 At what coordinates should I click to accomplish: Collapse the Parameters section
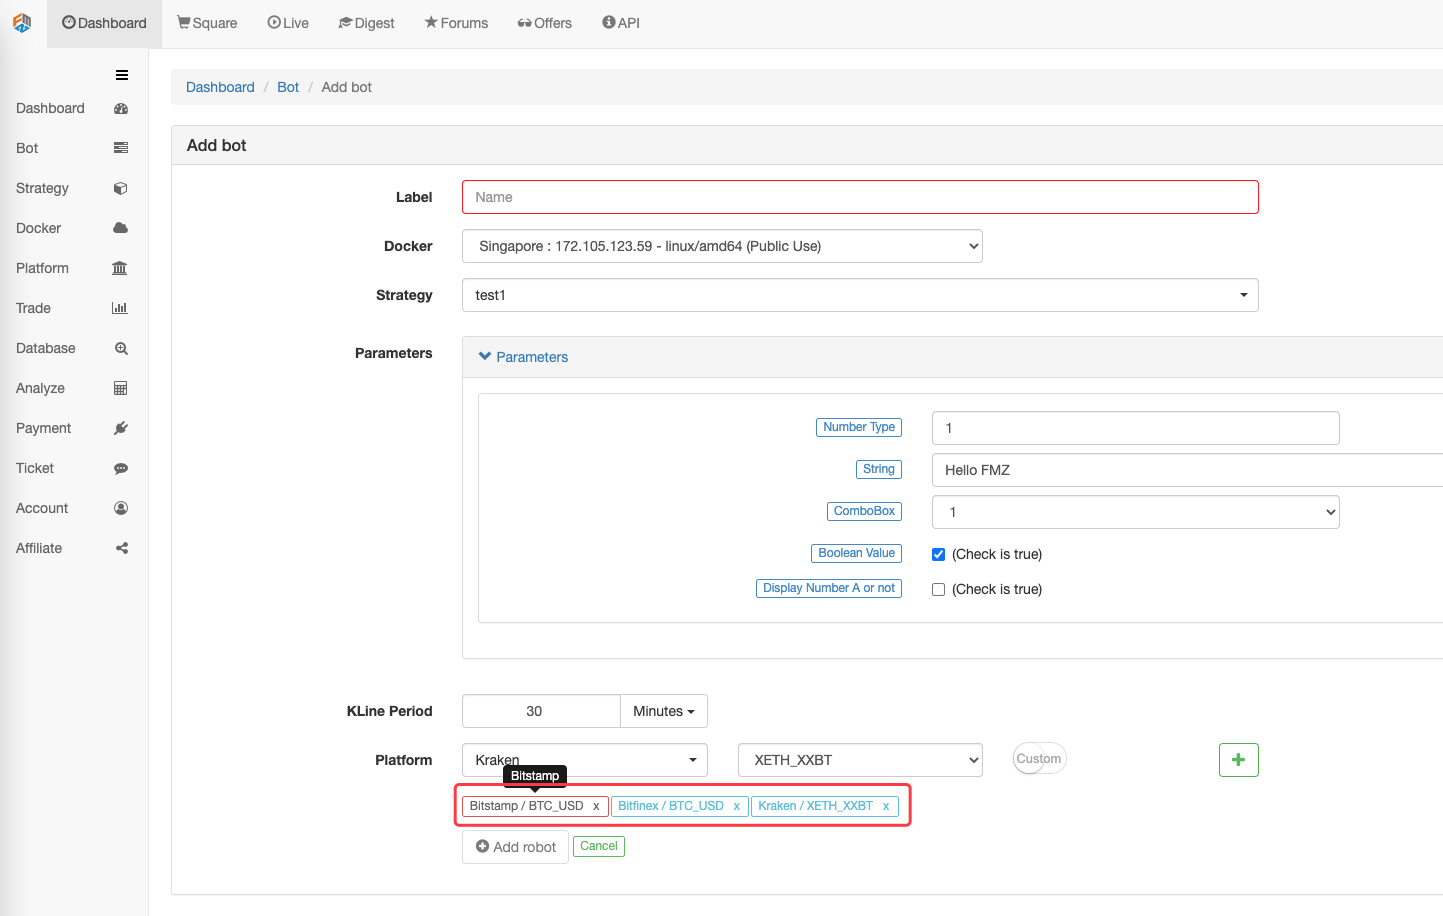point(523,357)
